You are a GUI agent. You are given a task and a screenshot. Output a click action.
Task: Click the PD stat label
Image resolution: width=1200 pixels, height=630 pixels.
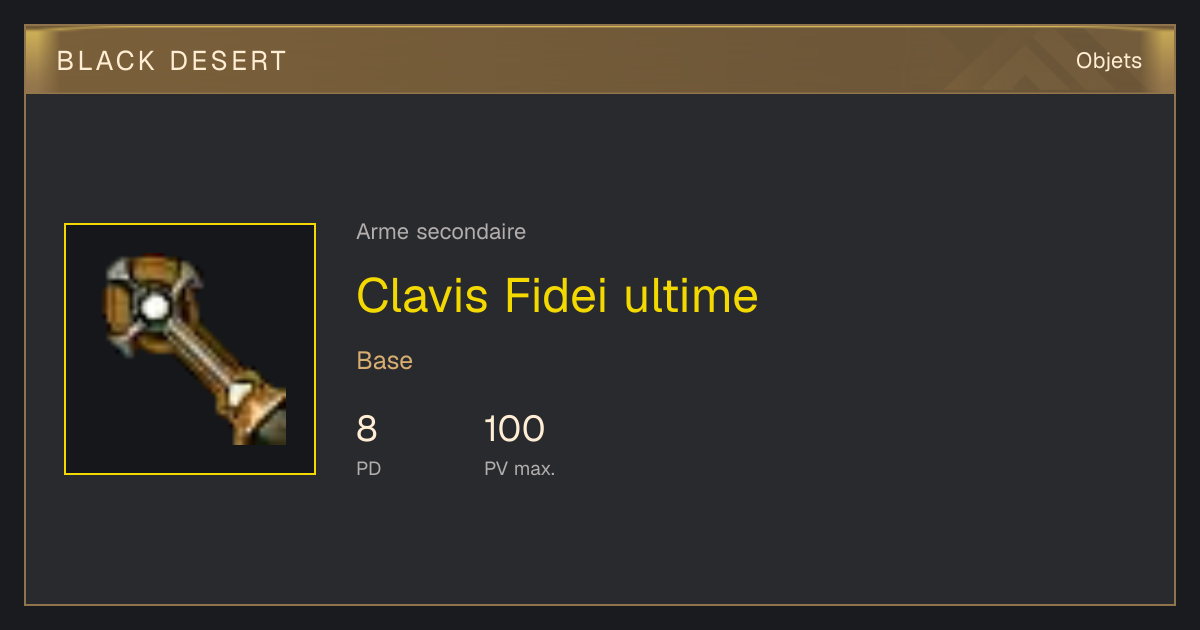[369, 468]
